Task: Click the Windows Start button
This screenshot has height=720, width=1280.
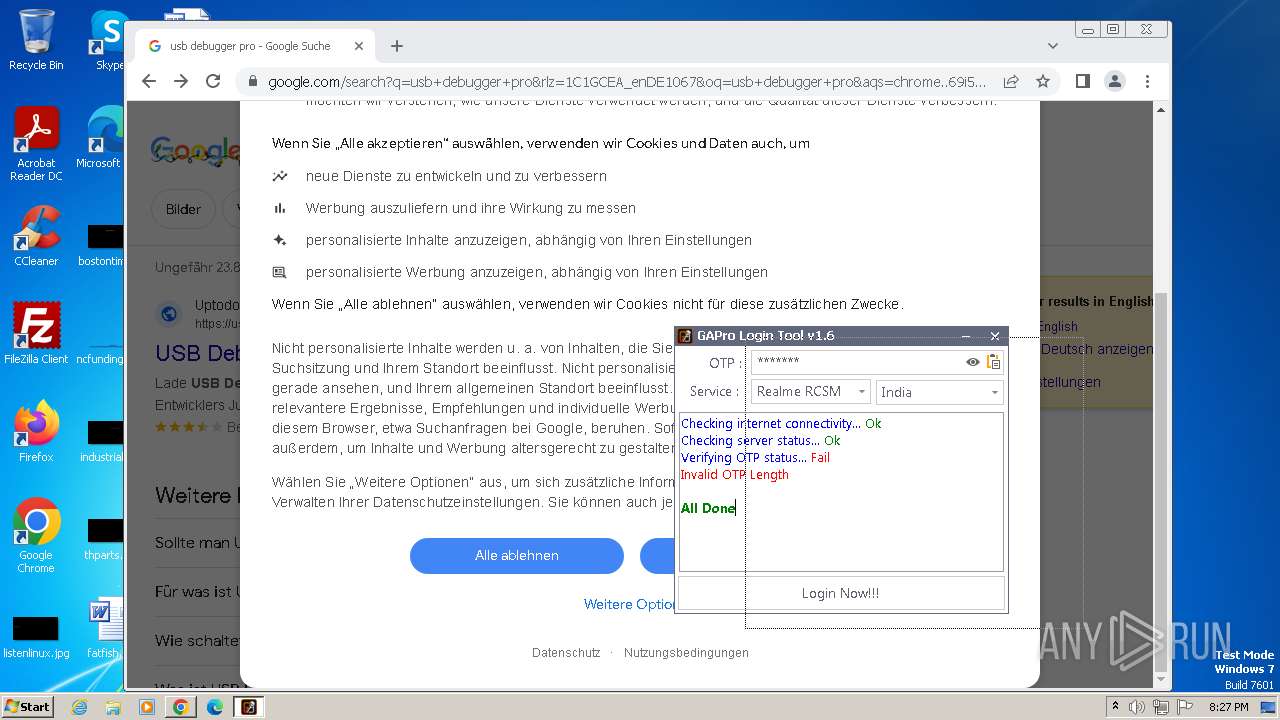Action: pos(28,706)
